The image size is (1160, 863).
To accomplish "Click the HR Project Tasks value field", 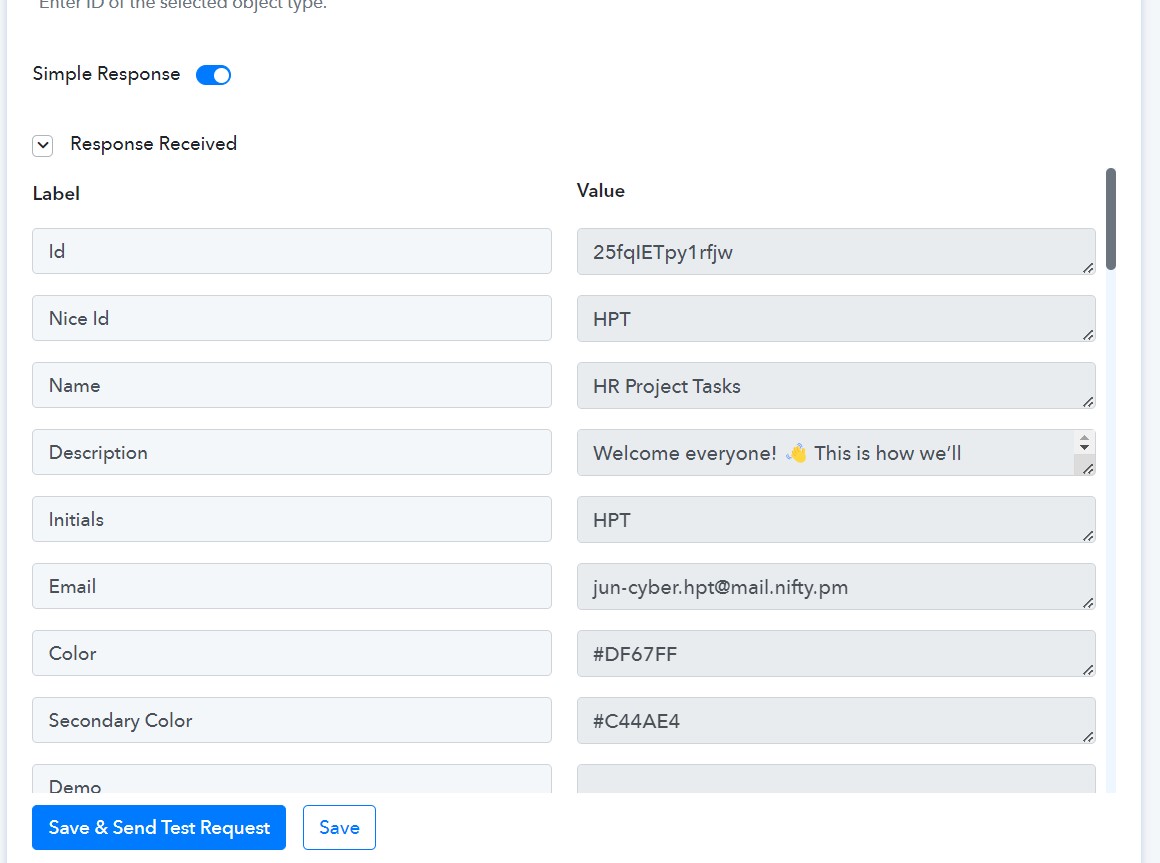I will 836,385.
